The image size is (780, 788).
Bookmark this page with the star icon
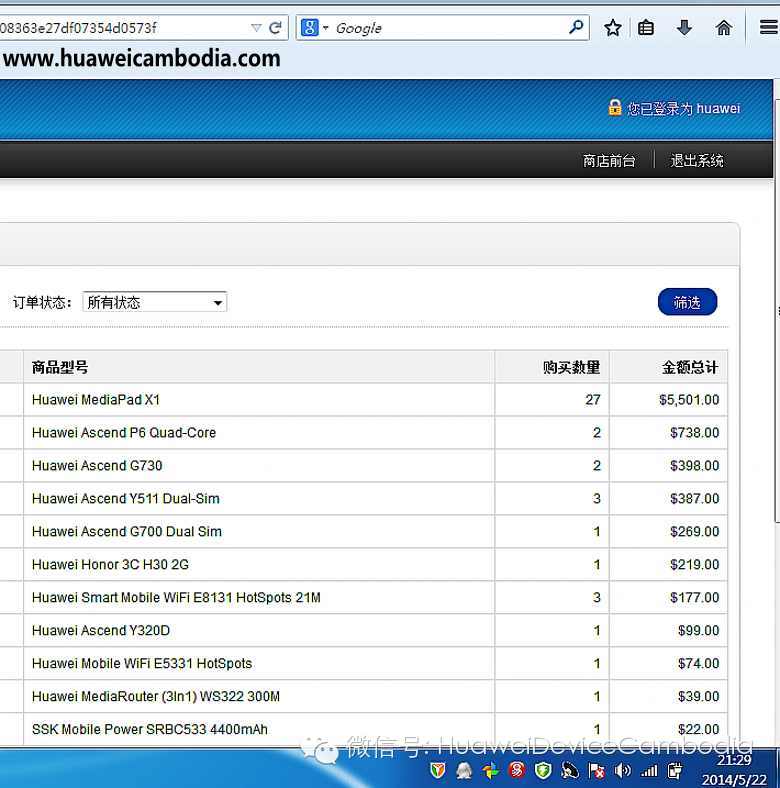pyautogui.click(x=613, y=28)
